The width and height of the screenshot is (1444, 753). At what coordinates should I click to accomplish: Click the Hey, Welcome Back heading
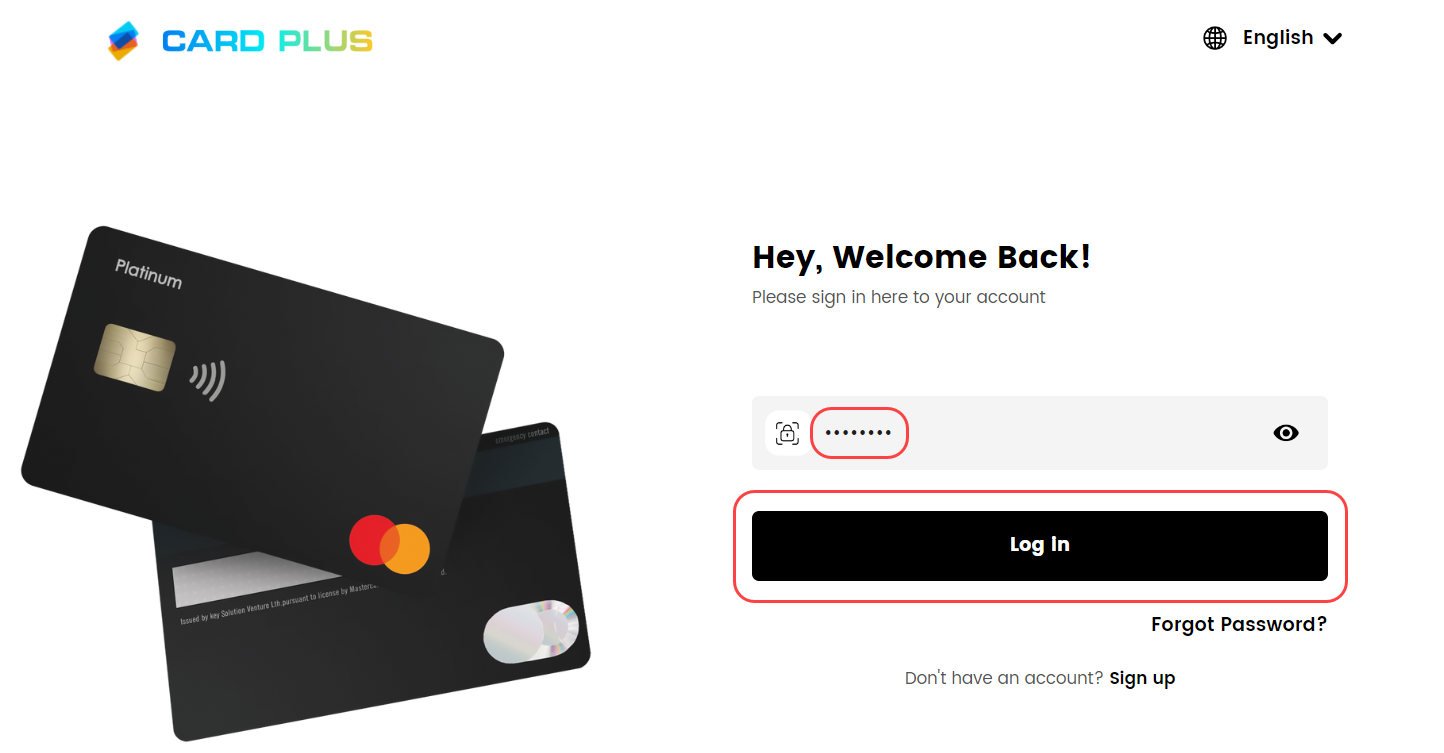(921, 257)
